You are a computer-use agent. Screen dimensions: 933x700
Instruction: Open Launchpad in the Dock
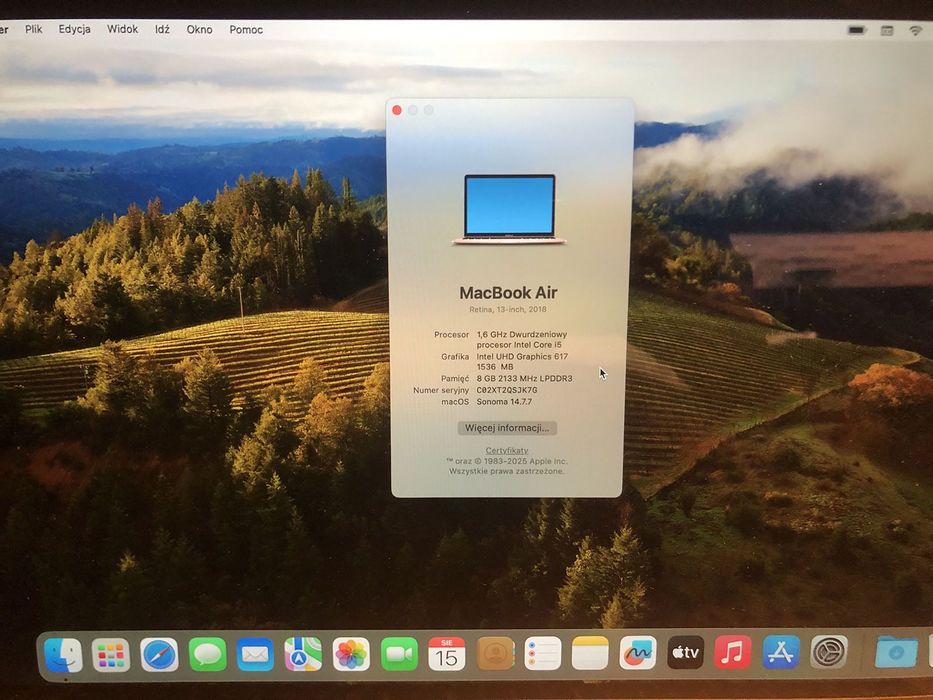111,654
